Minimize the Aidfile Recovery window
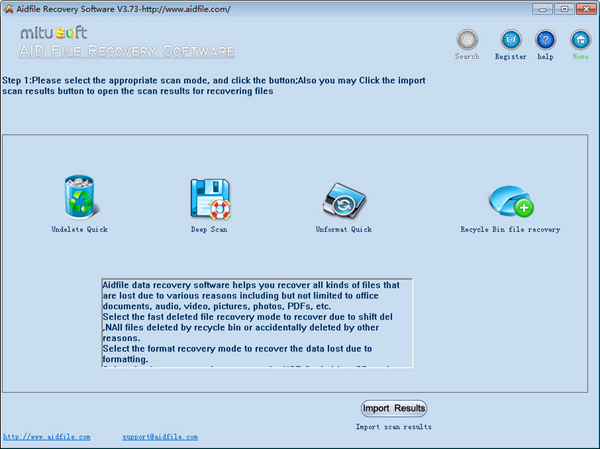600x449 pixels. click(543, 9)
